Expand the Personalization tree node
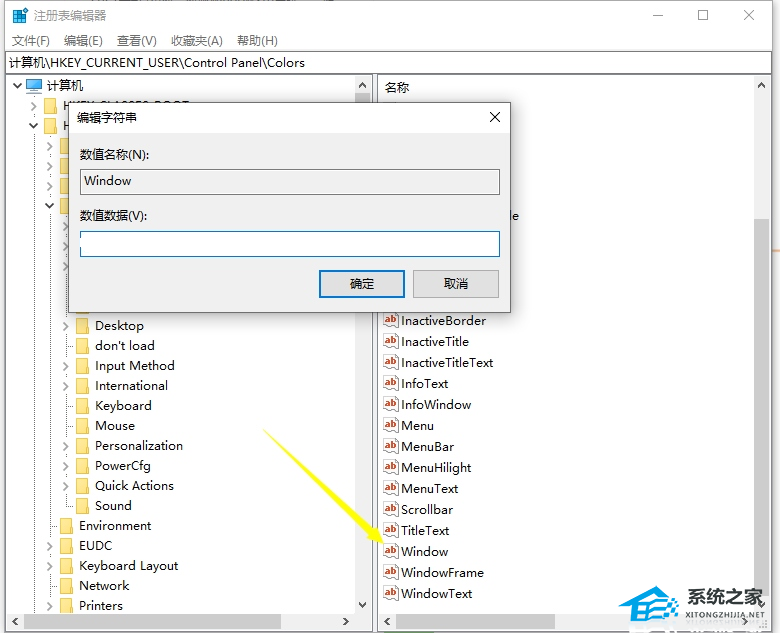 tap(65, 446)
